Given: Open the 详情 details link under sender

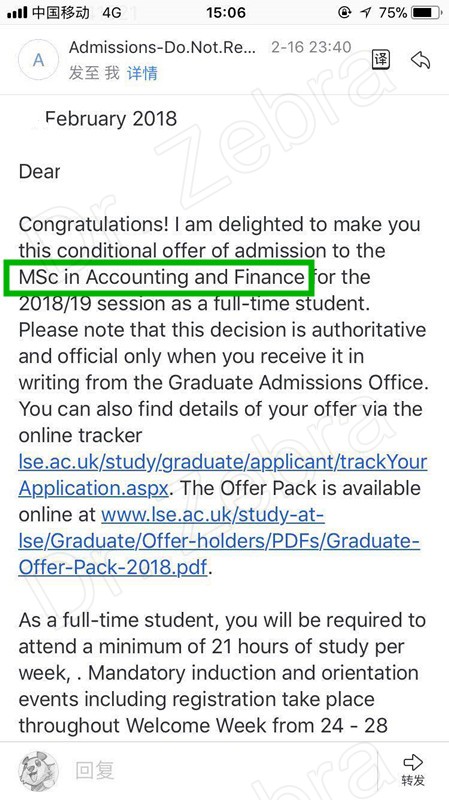Looking at the screenshot, I should tap(142, 73).
